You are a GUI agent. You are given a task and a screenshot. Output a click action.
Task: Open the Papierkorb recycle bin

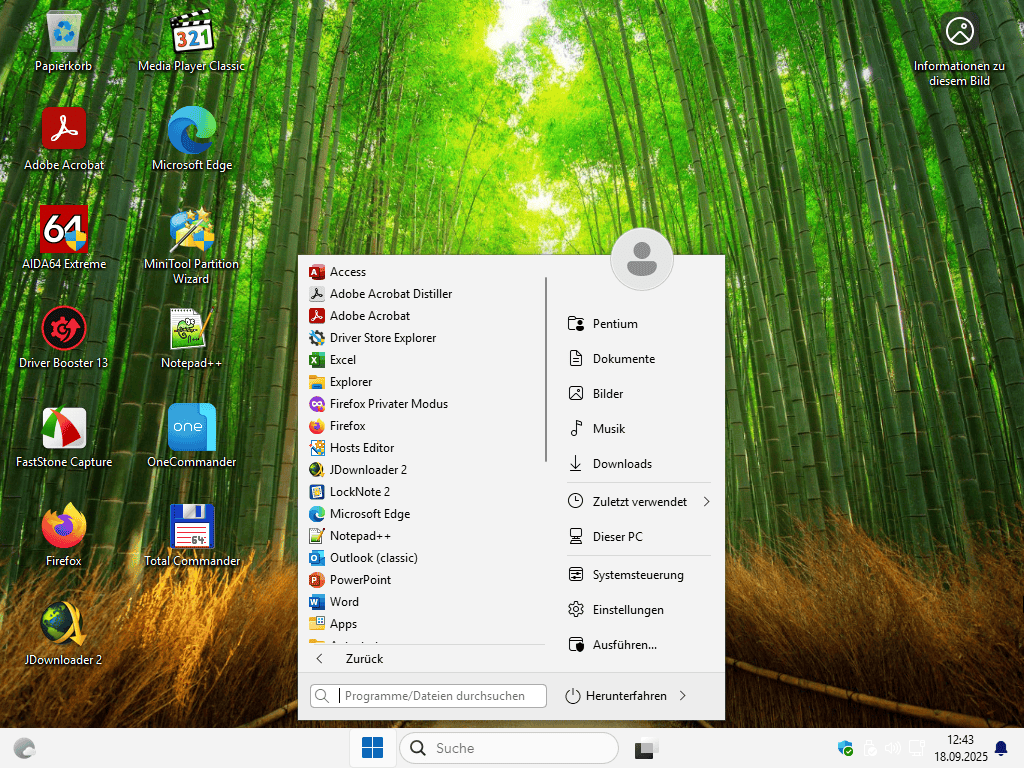coord(64,34)
